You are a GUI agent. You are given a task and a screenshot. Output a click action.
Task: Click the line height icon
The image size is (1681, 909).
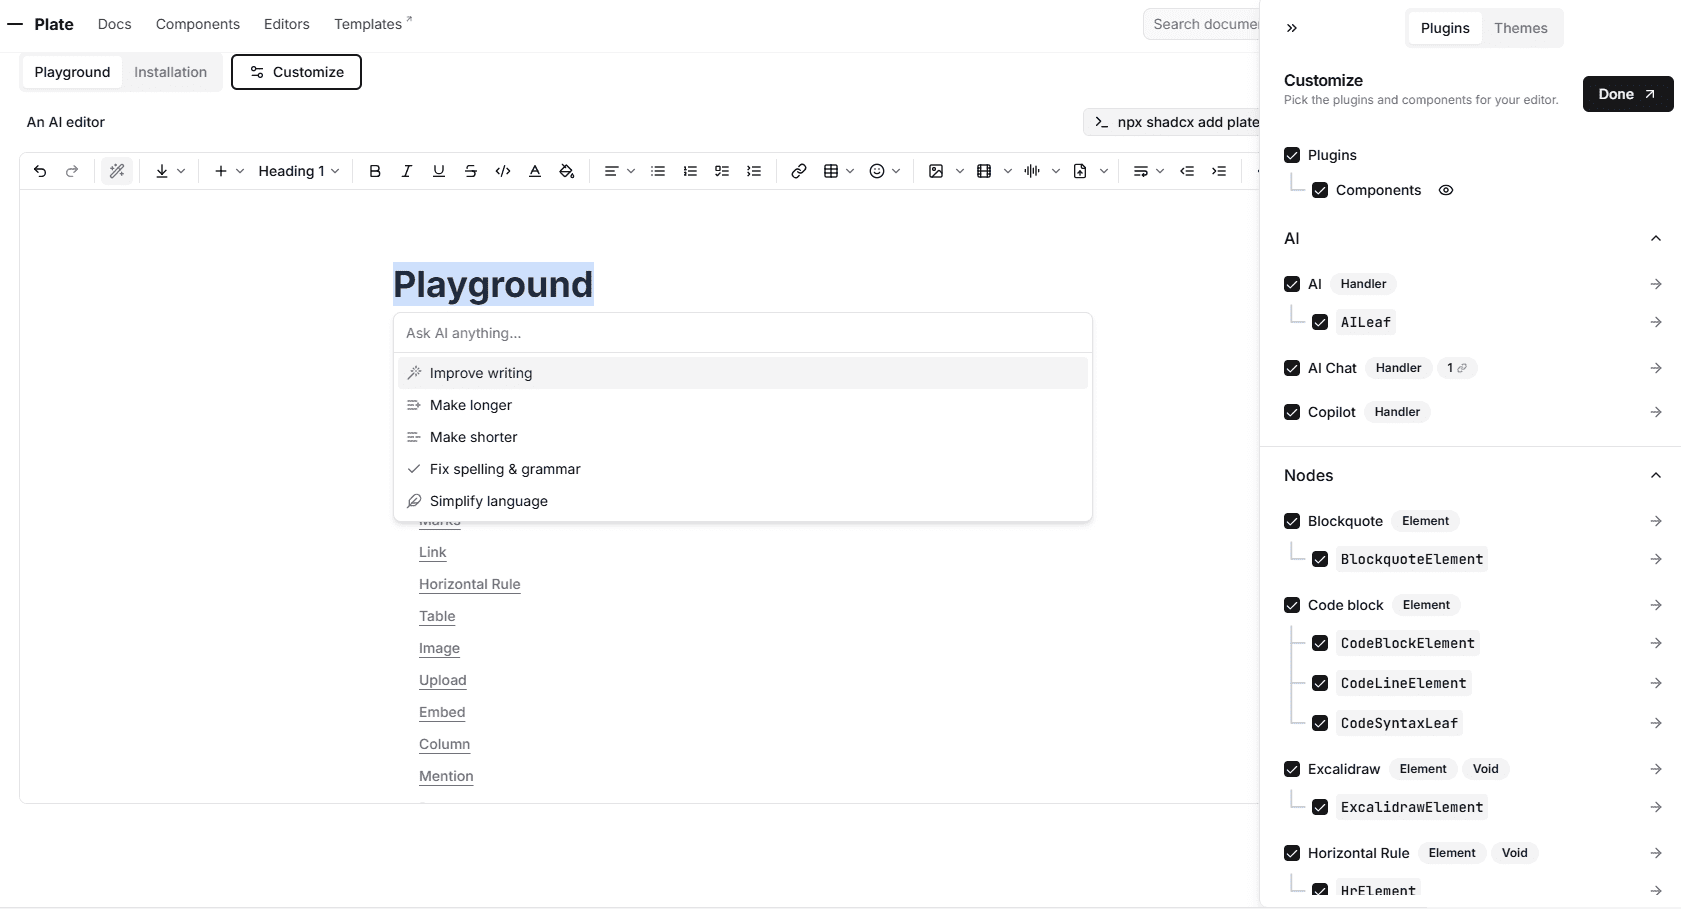point(1141,171)
